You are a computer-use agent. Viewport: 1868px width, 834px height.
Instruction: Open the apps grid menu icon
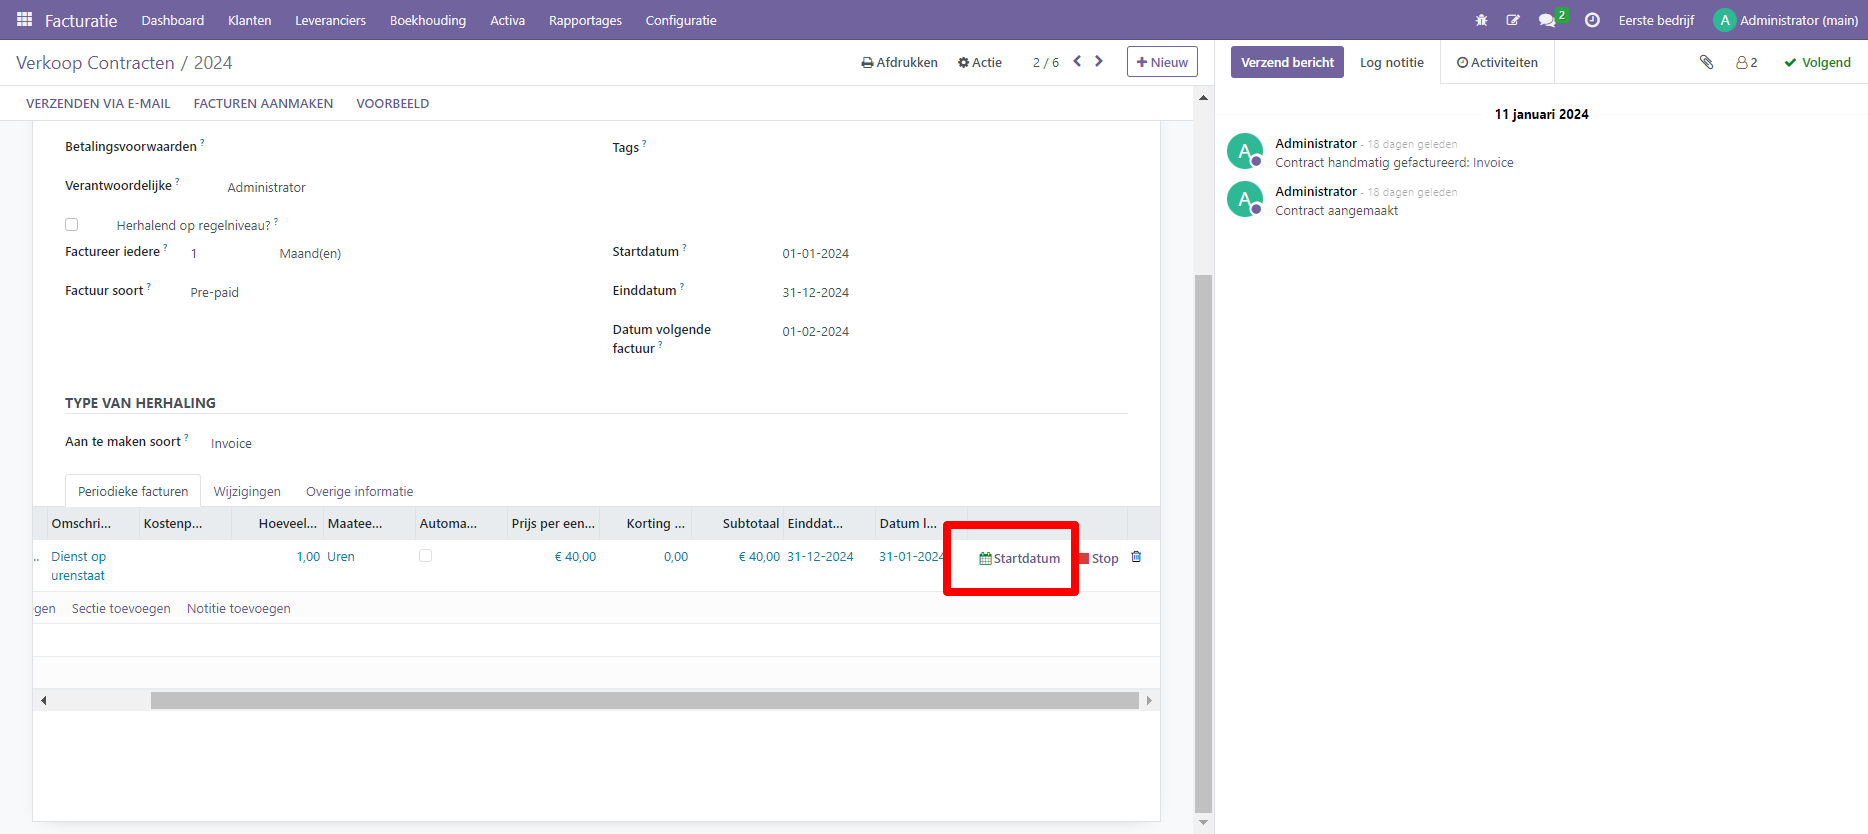[24, 20]
